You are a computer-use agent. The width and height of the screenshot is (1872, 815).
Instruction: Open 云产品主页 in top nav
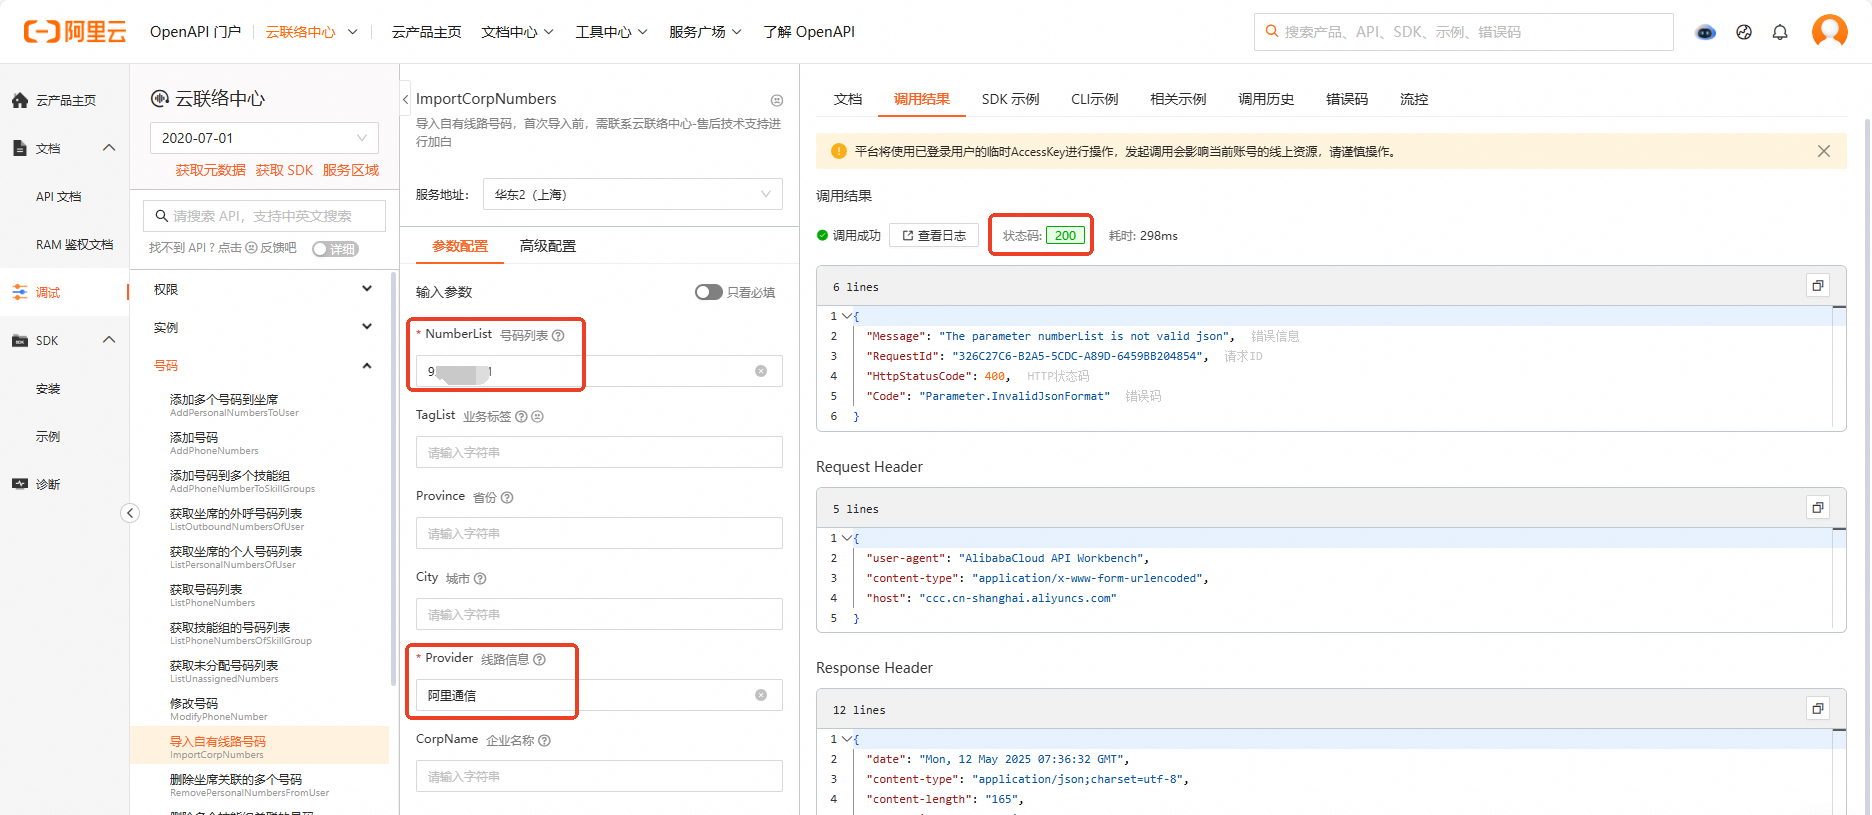click(x=426, y=32)
